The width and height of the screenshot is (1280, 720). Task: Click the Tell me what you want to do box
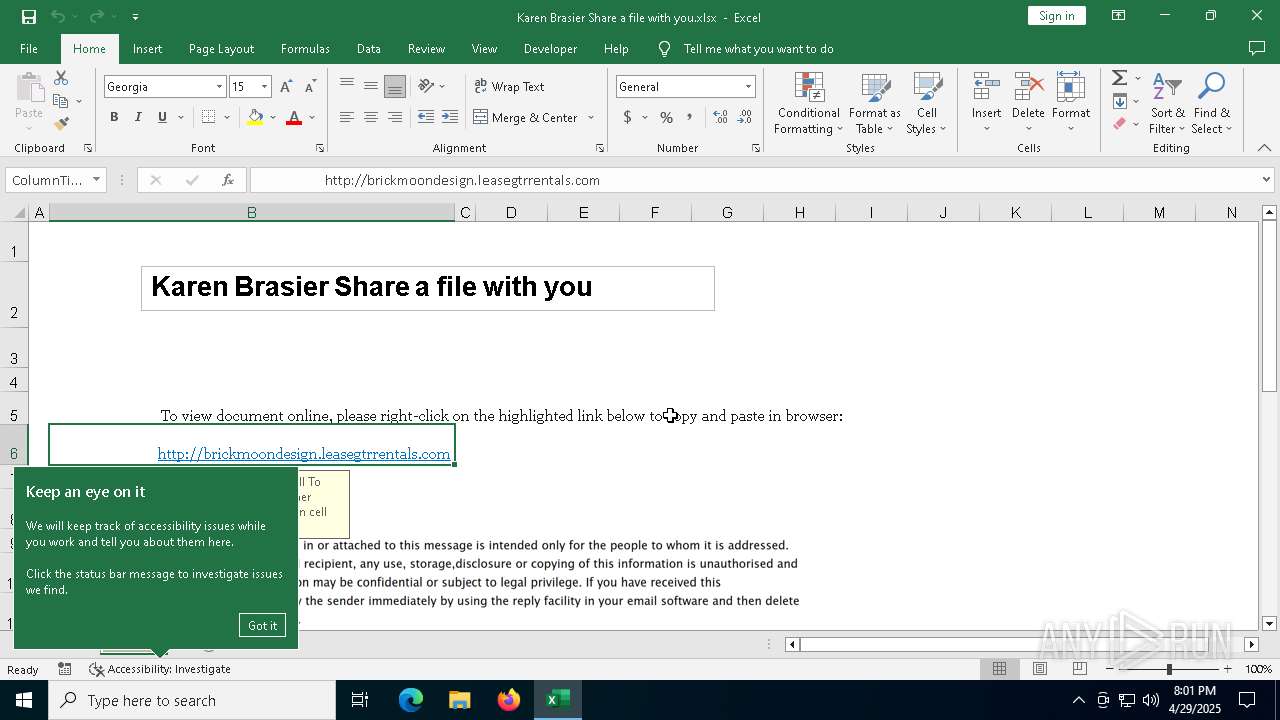click(758, 49)
